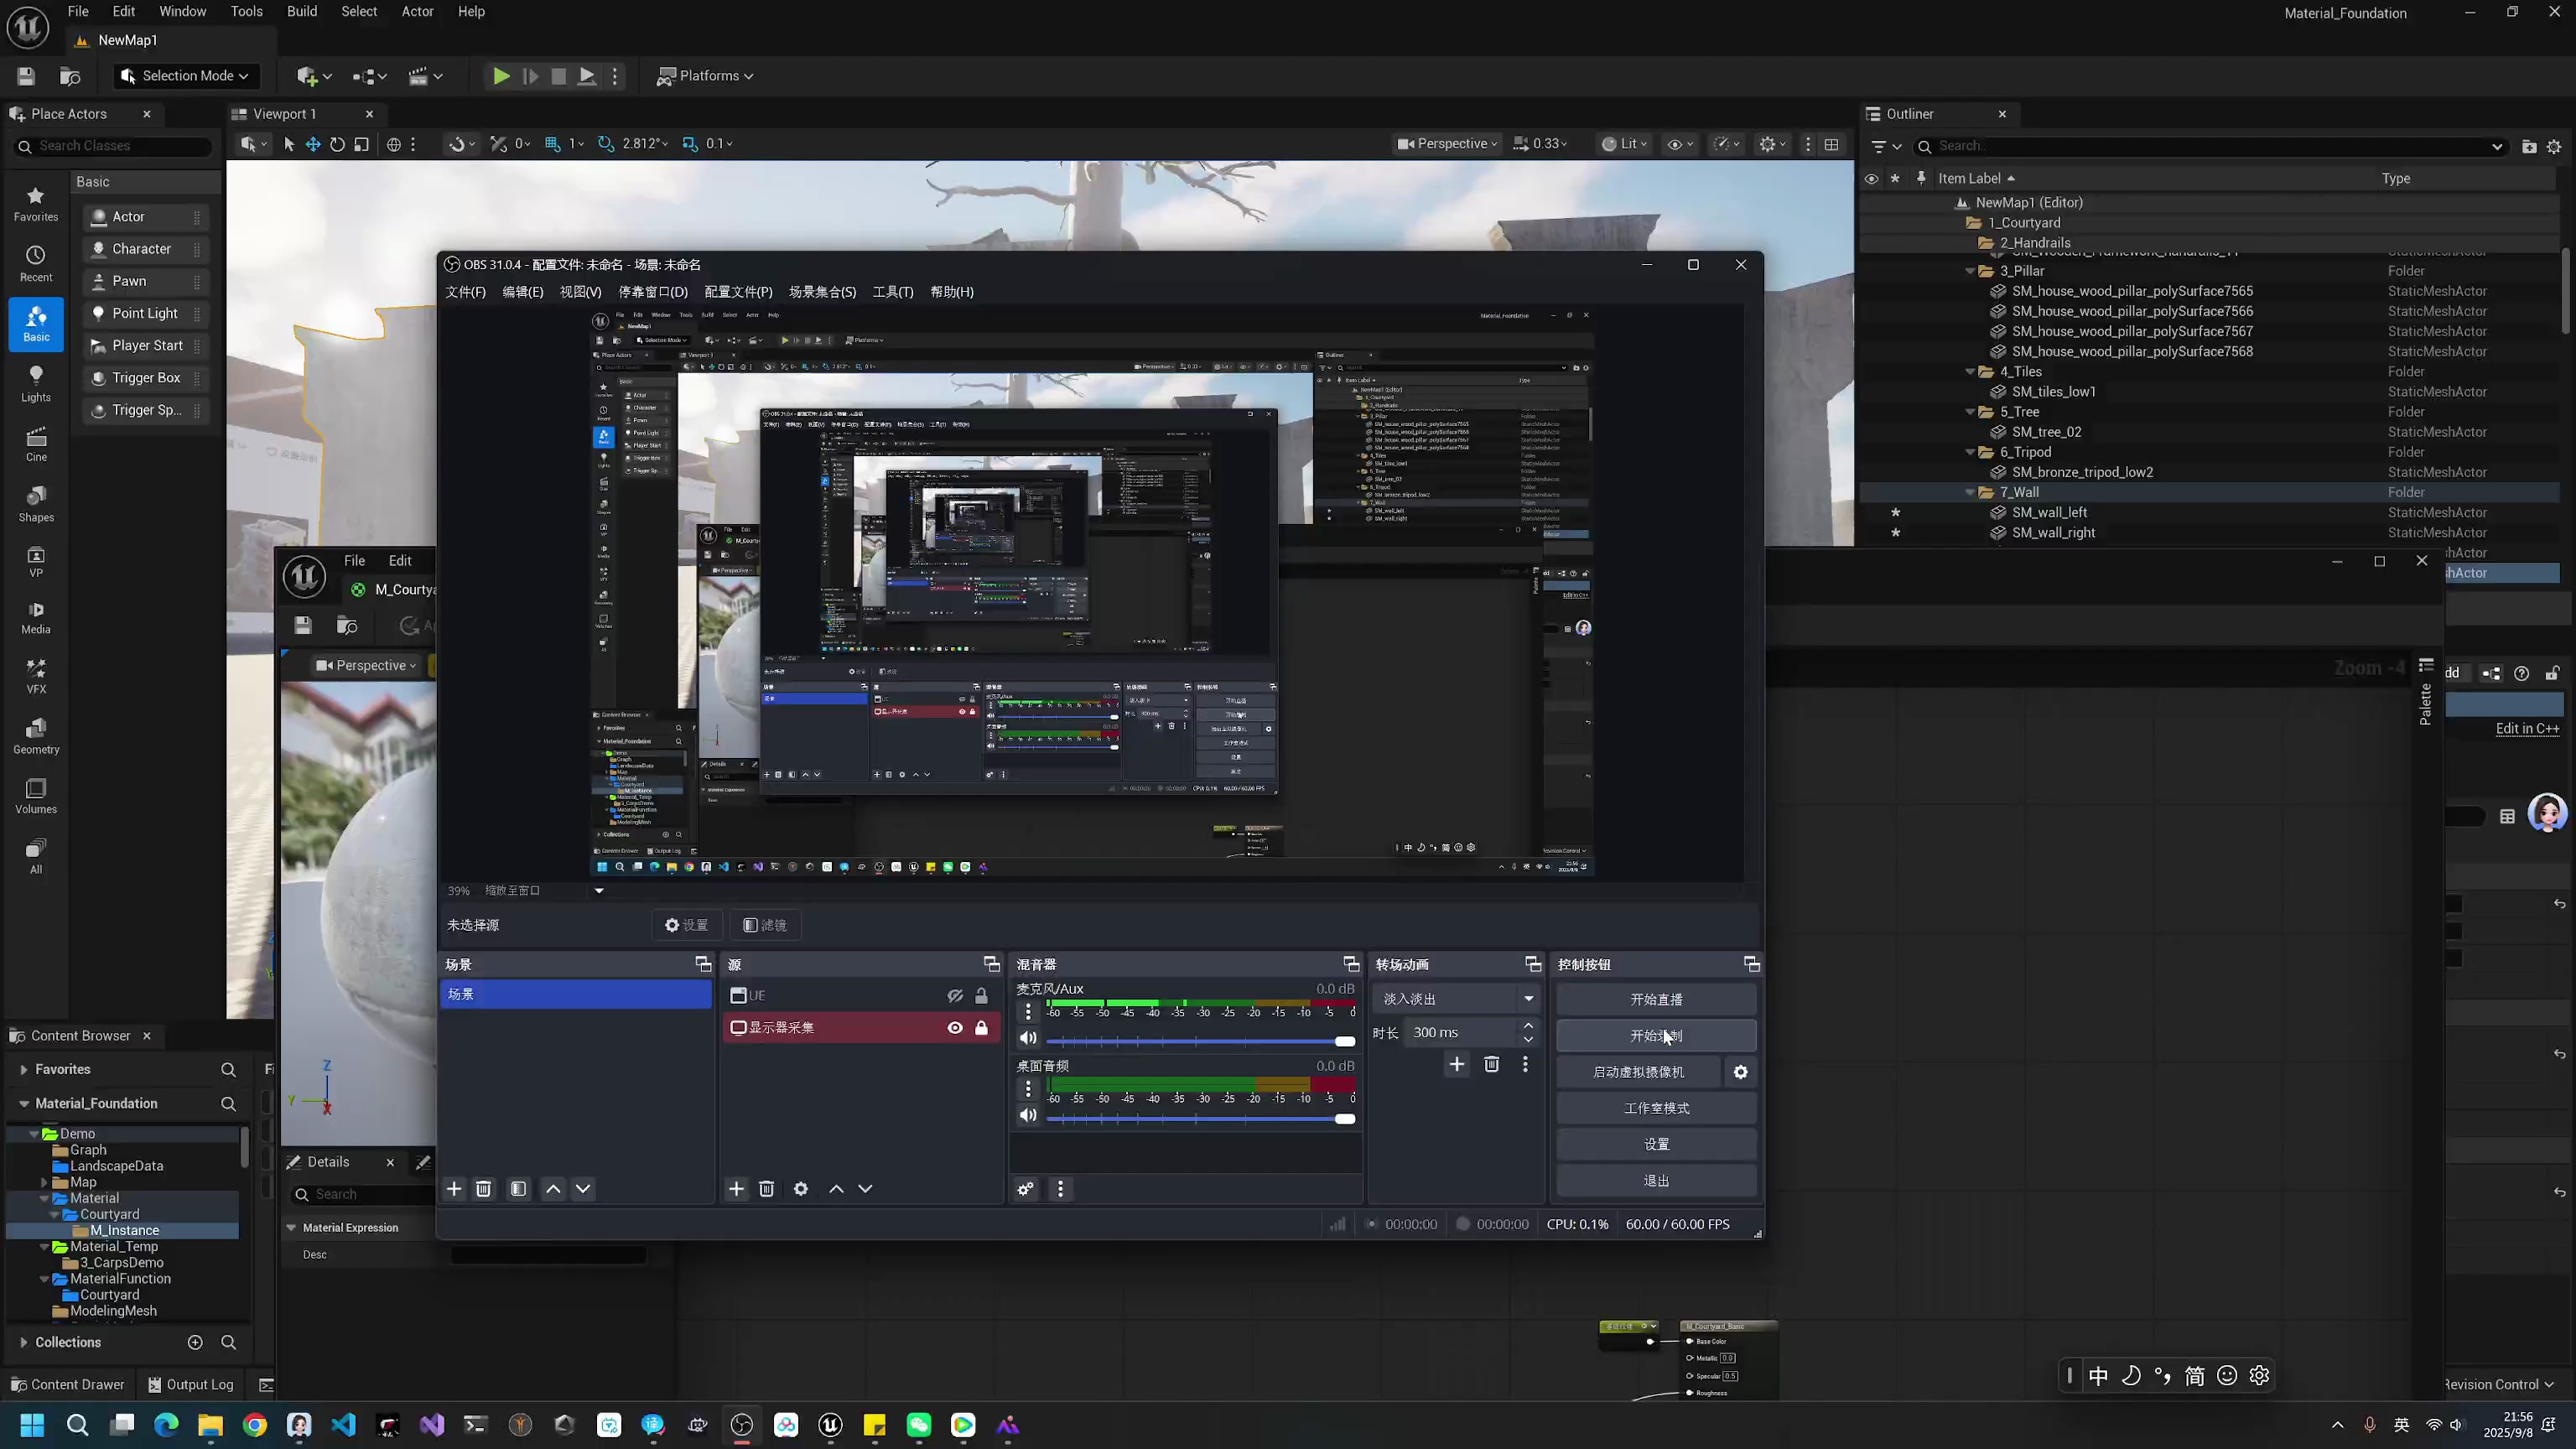Open the Lit view mode dropdown

1624,144
